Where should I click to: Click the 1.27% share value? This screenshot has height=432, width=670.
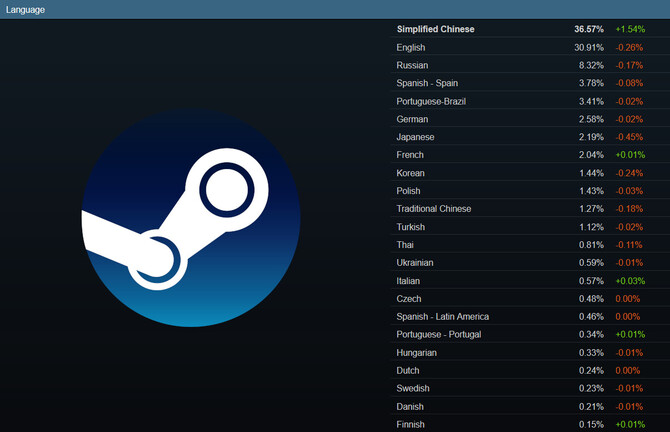click(591, 209)
